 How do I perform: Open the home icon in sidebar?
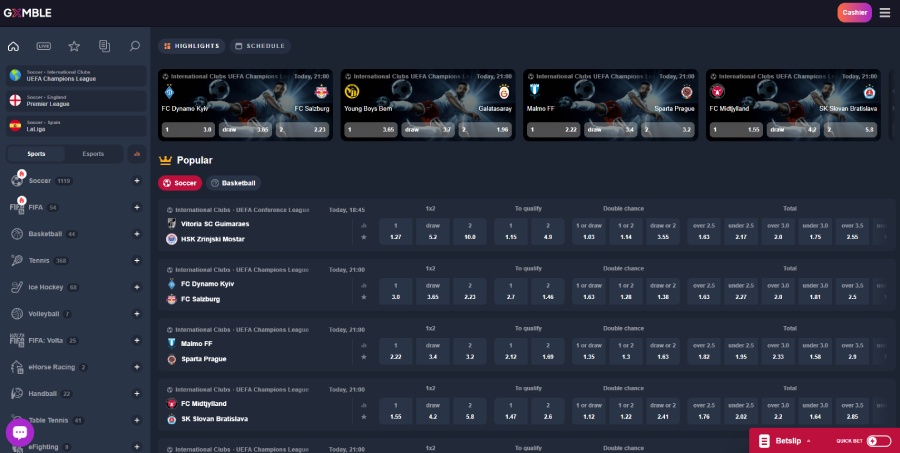coord(13,47)
